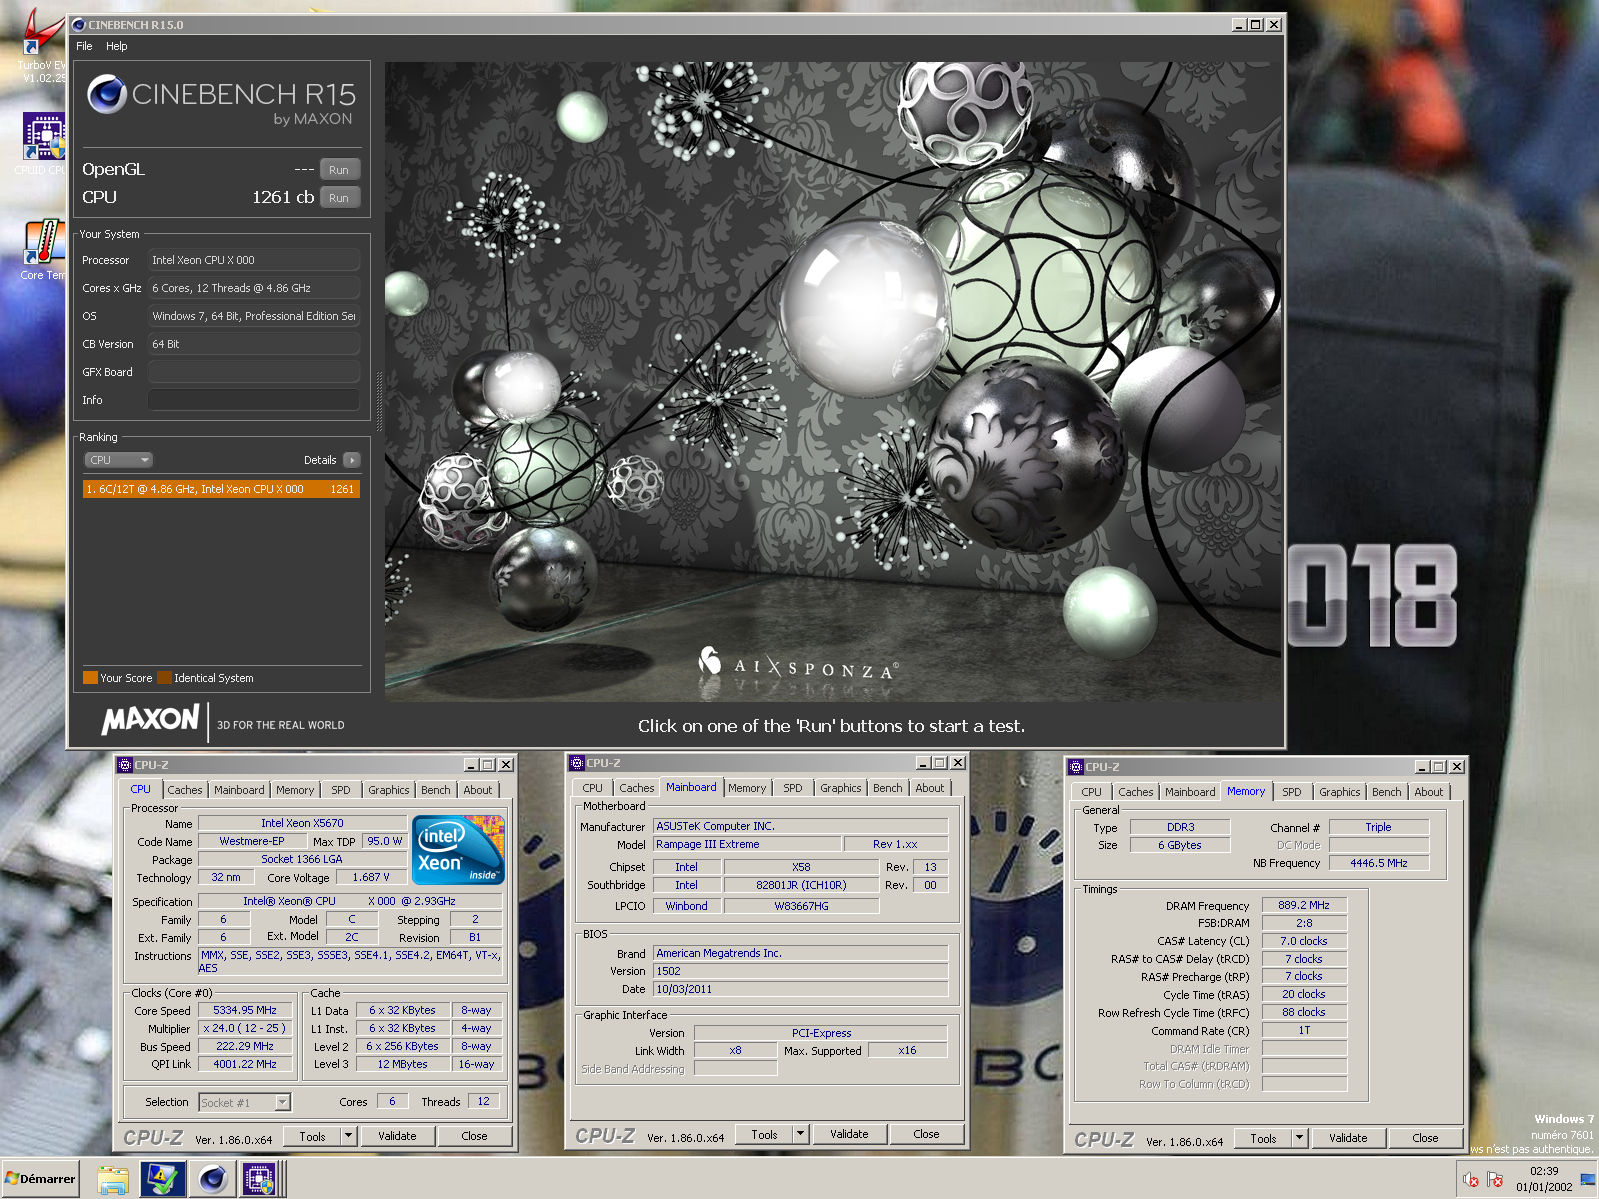Click the mainboard model Rampage III Extreme

(x=745, y=844)
